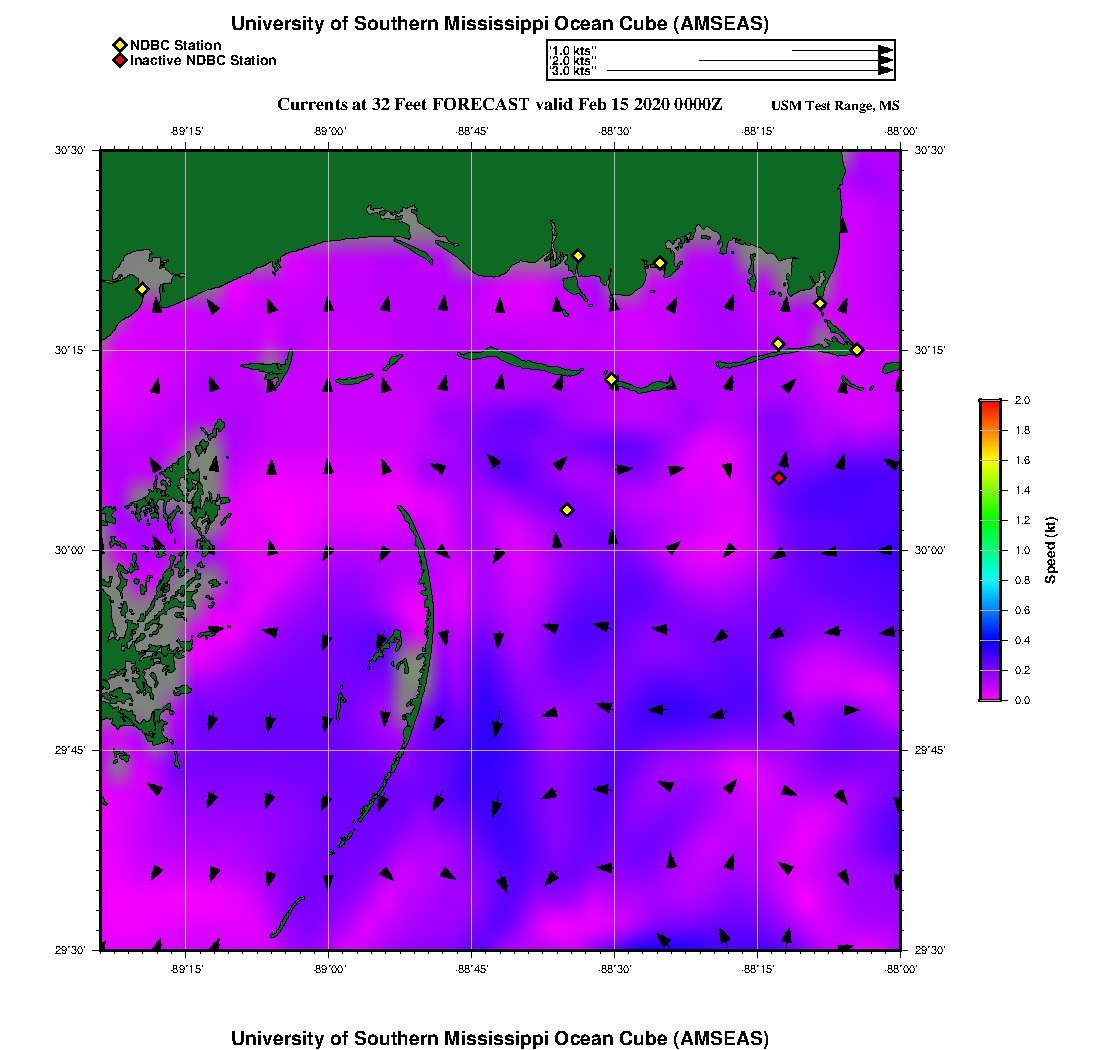Screen dimensions: 1100x1050
Task: Click the red top of the speed color bar
Action: pos(990,405)
